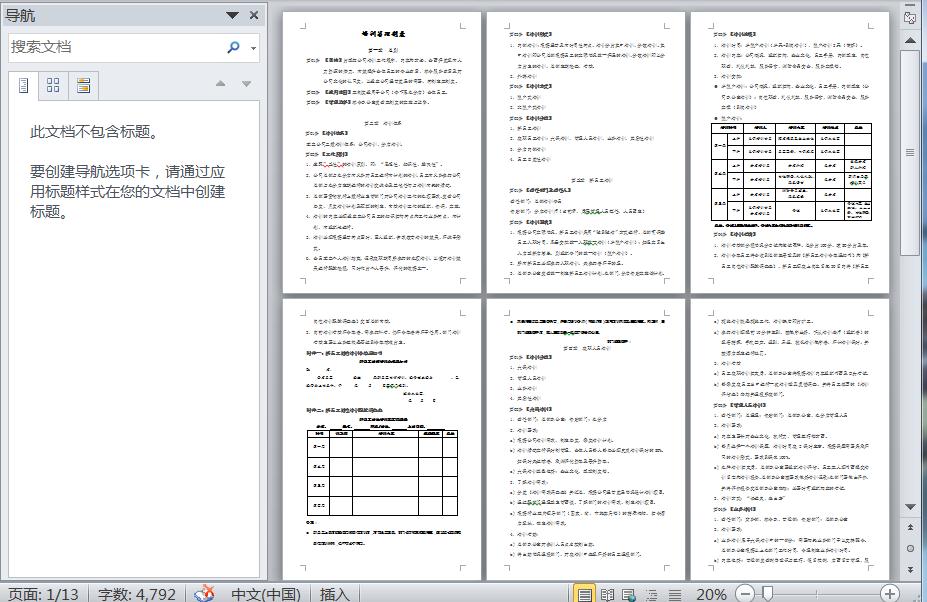Viewport: 927px width, 602px height.
Task: Click the 页面: 1/13 page indicator
Action: click(x=42, y=593)
